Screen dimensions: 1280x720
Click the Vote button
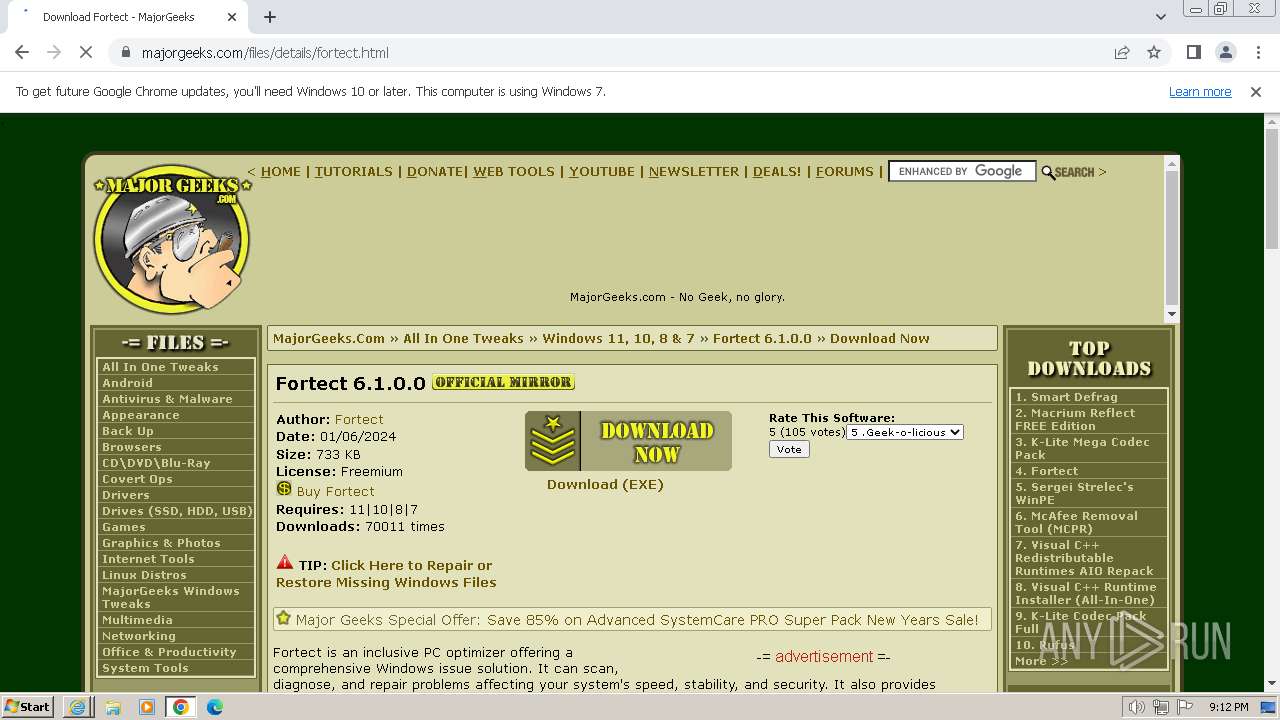(789, 450)
